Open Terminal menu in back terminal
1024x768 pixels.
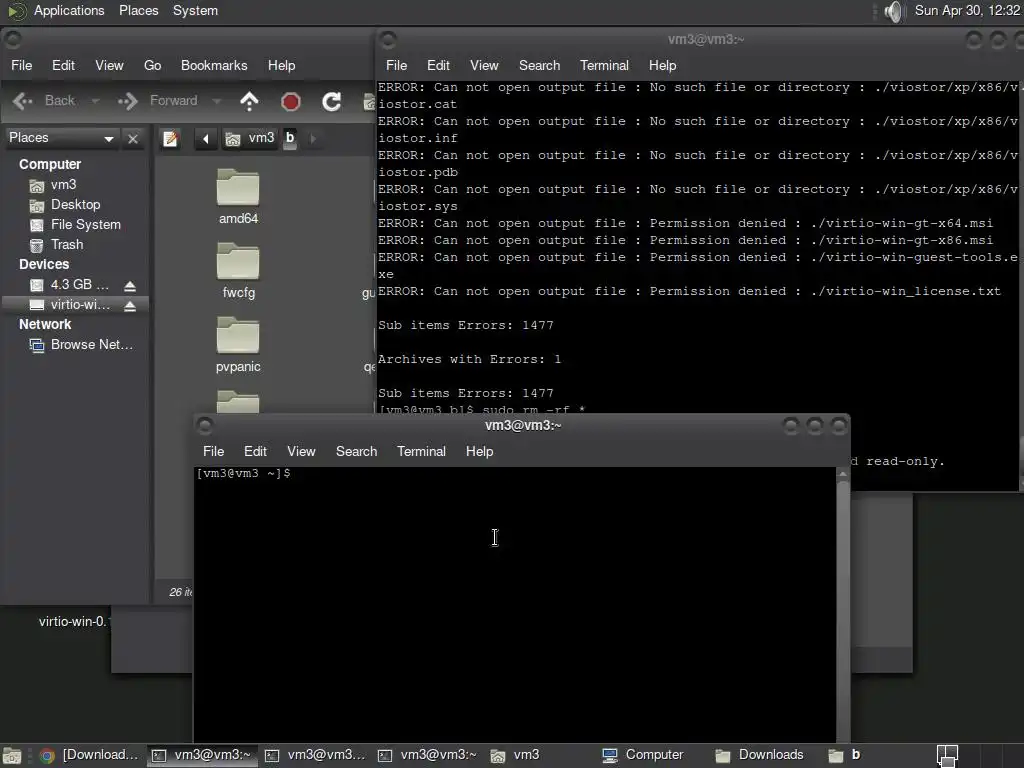[604, 65]
